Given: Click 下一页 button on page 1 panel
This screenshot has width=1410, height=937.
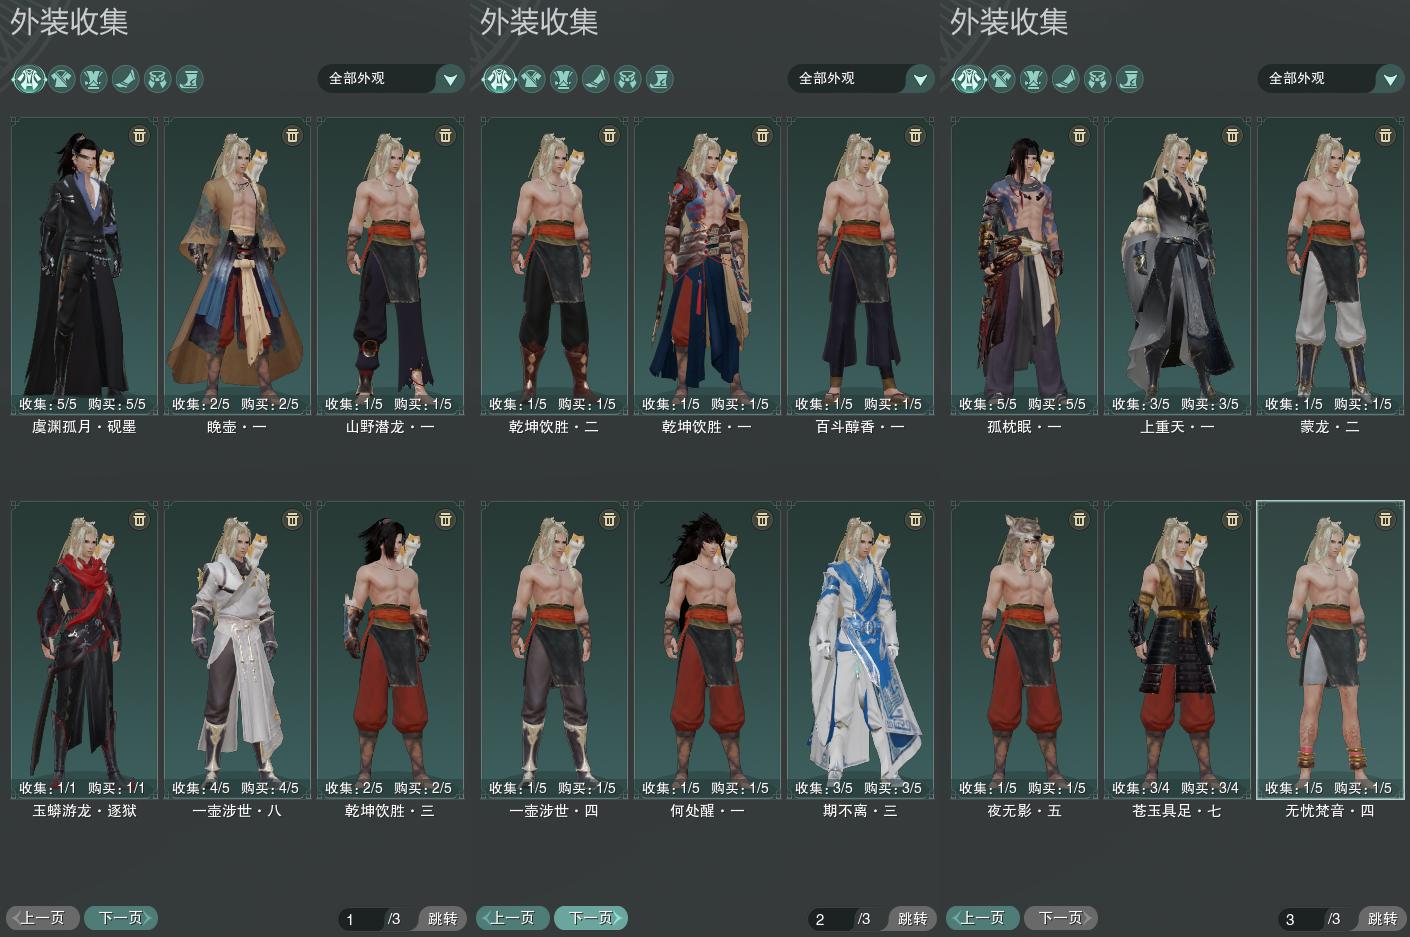Looking at the screenshot, I should (x=121, y=917).
